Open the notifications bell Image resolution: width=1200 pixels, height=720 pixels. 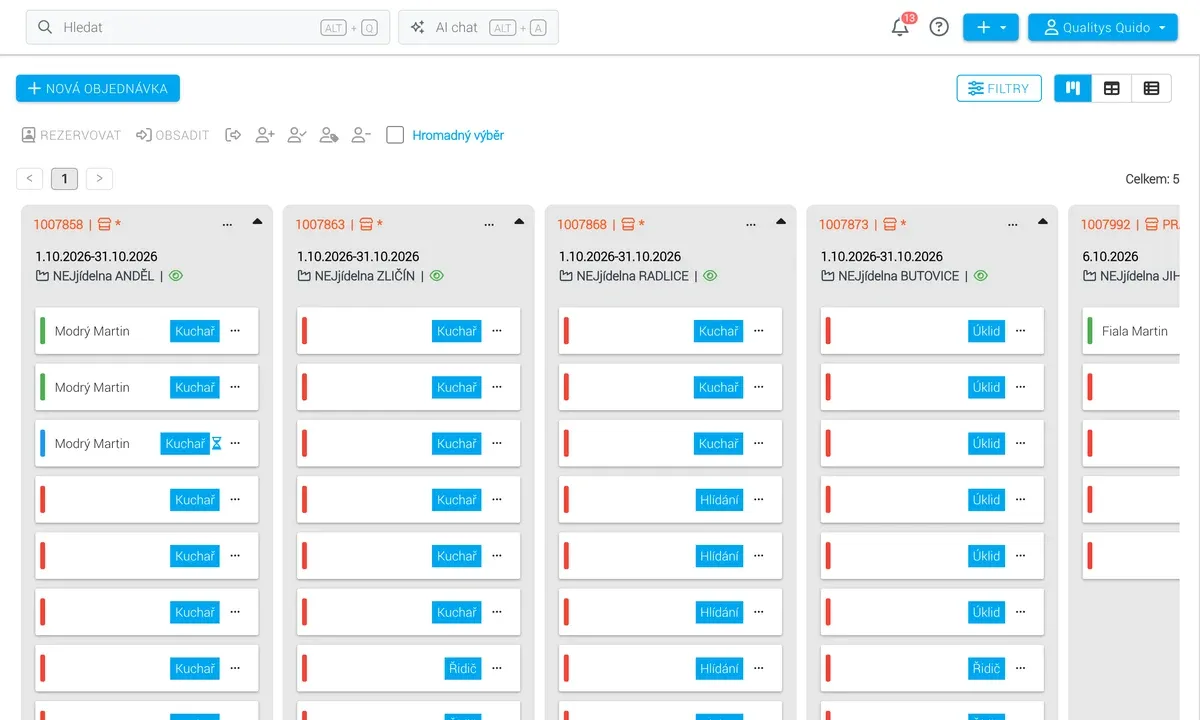coord(901,27)
